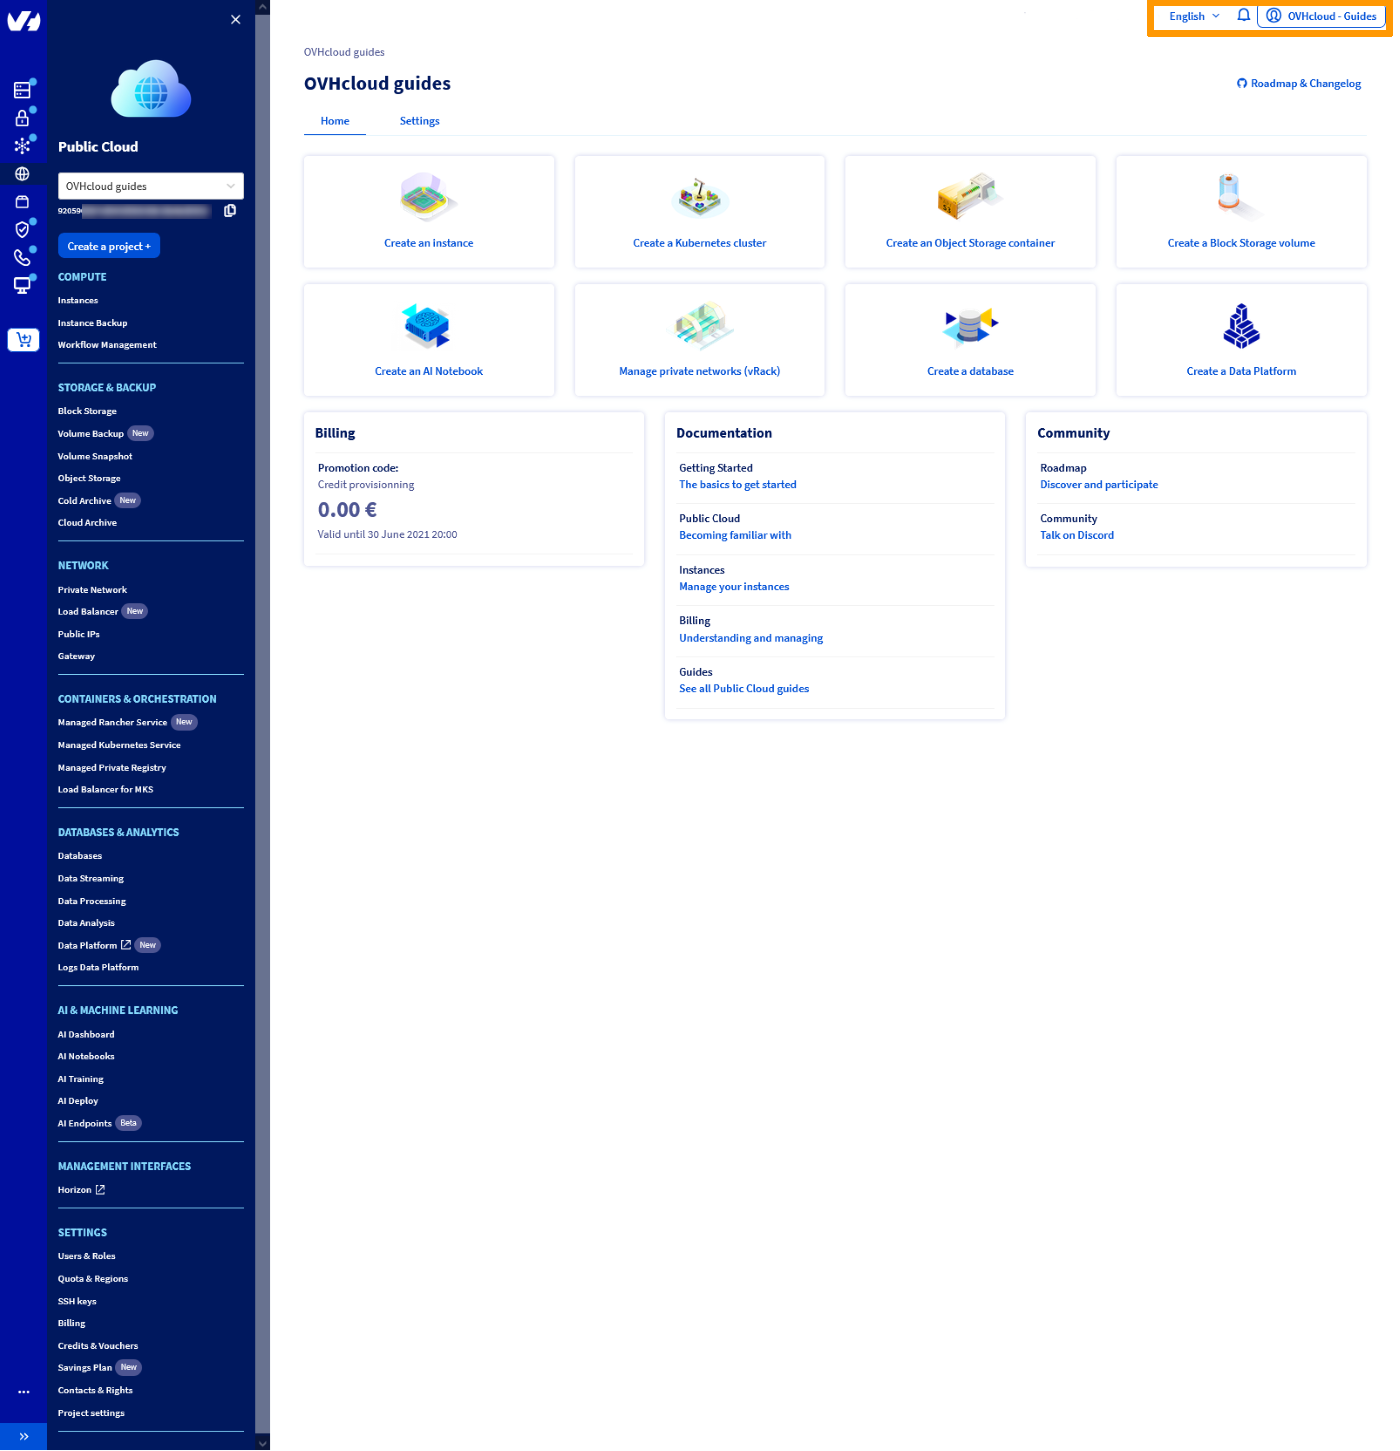
Task: Open the OVHcloud - Guides account menu
Action: (1320, 15)
